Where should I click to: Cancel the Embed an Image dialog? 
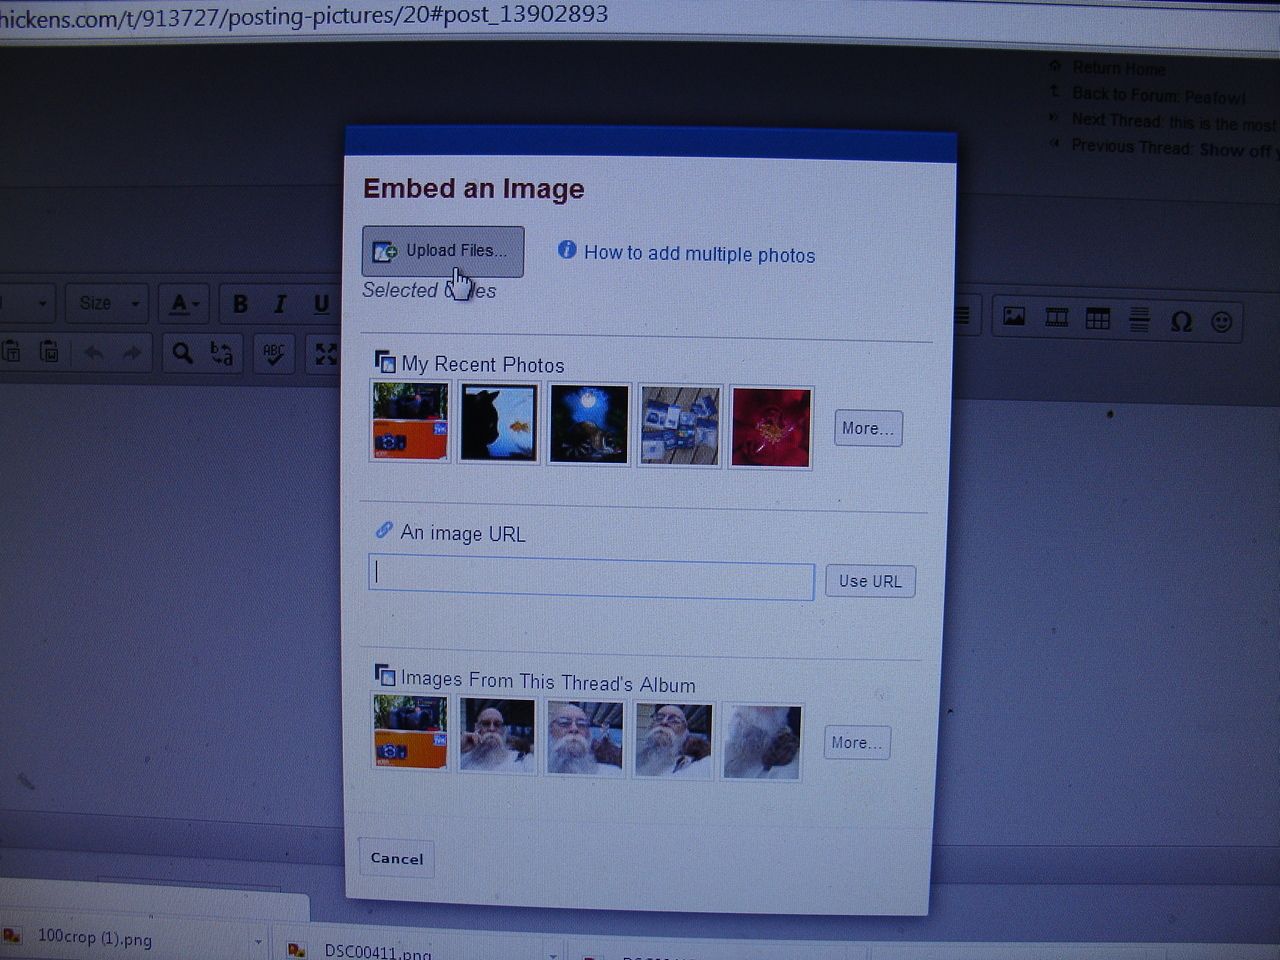397,858
